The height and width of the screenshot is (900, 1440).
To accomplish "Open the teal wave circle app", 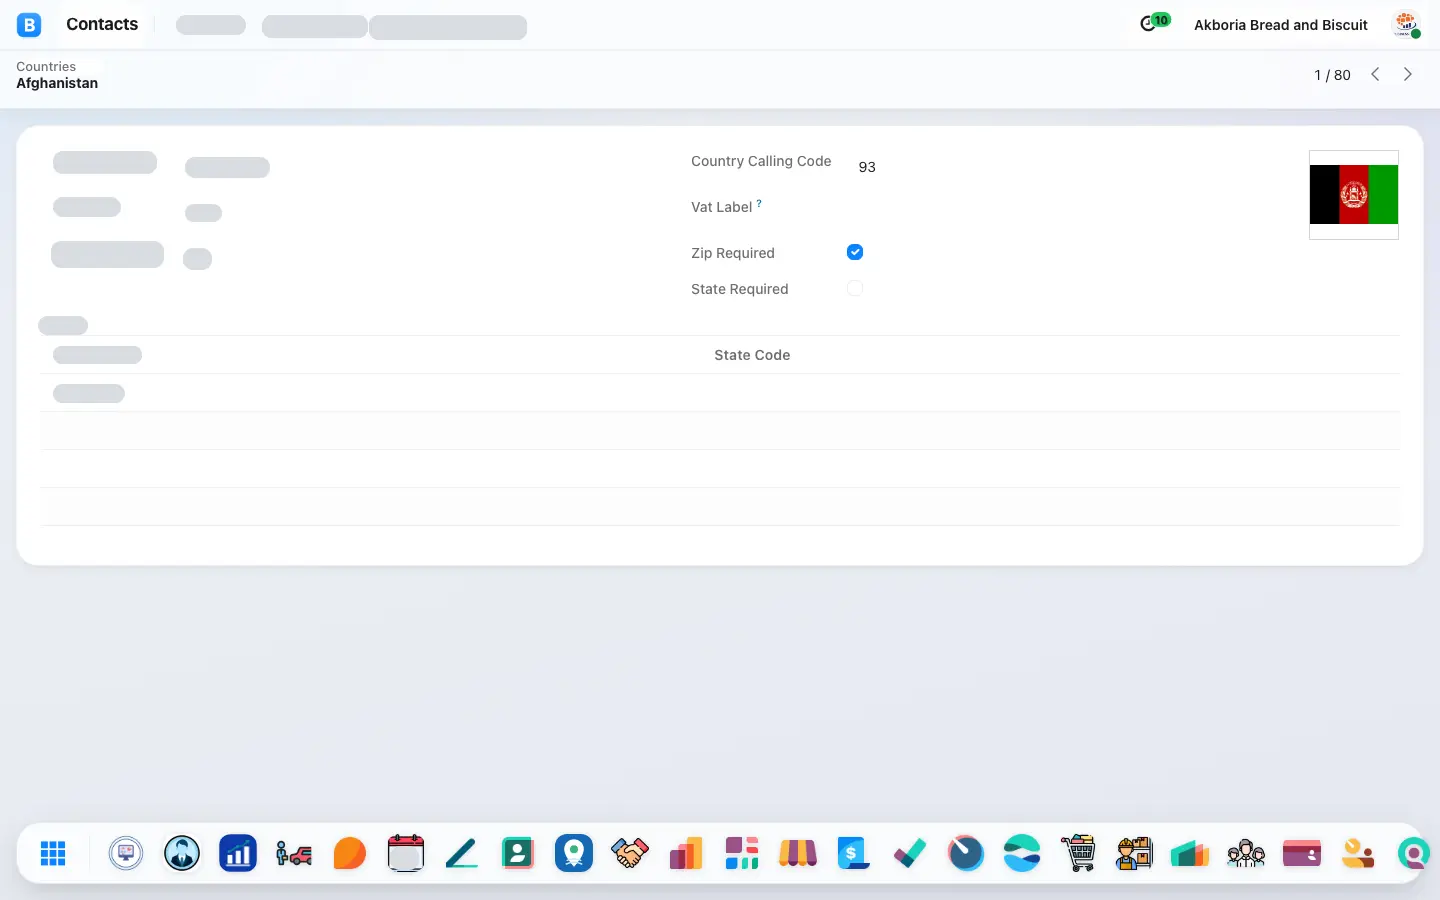I will click(1022, 853).
